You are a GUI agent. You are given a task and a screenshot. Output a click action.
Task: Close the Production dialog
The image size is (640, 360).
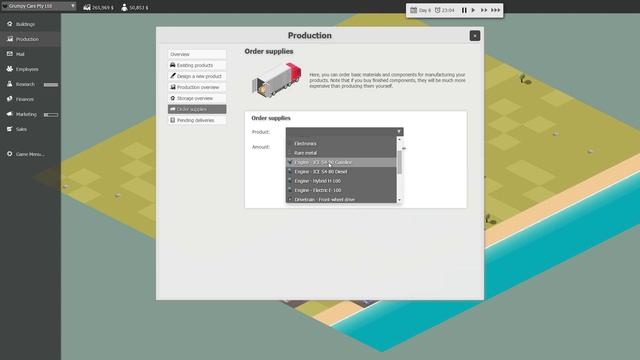point(475,36)
